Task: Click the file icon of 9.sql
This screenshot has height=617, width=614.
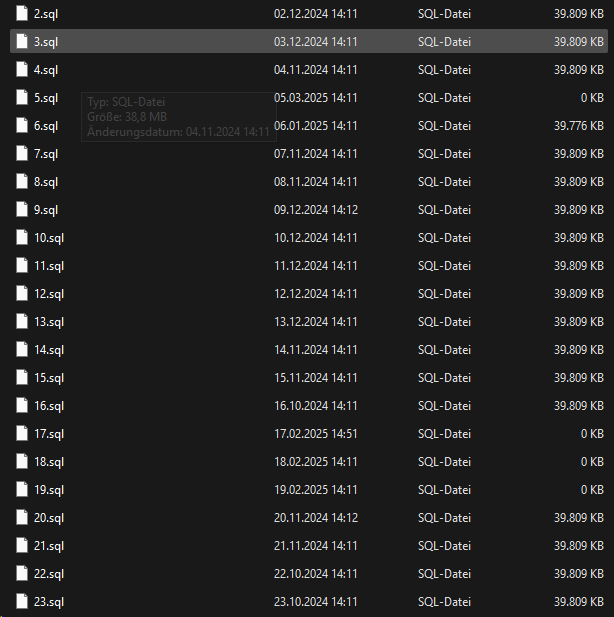Action: [x=22, y=209]
